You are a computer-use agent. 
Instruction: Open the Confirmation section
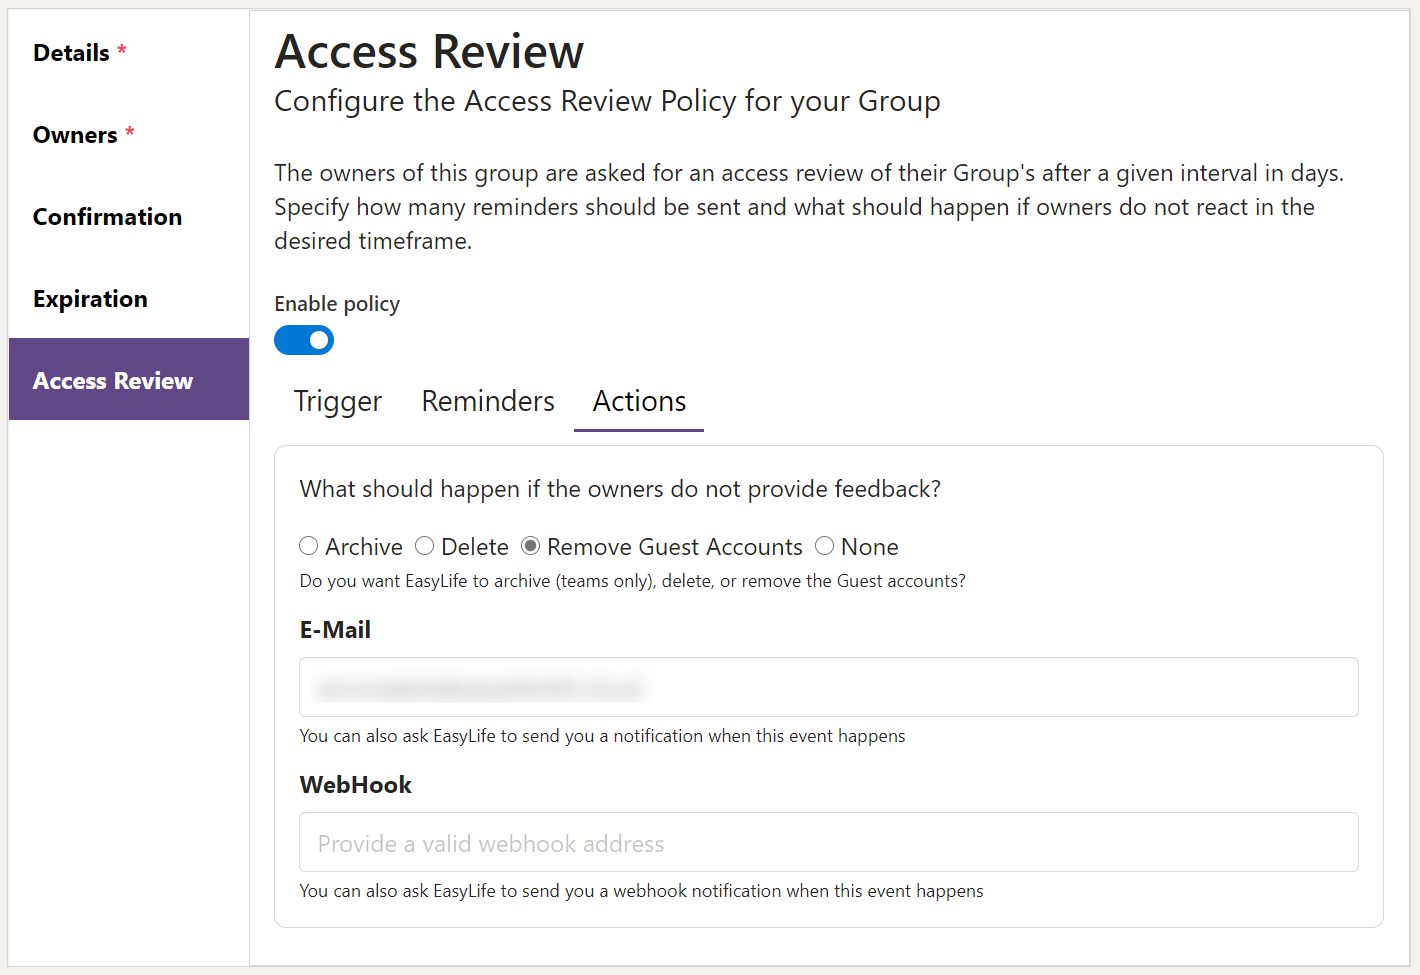coord(107,216)
